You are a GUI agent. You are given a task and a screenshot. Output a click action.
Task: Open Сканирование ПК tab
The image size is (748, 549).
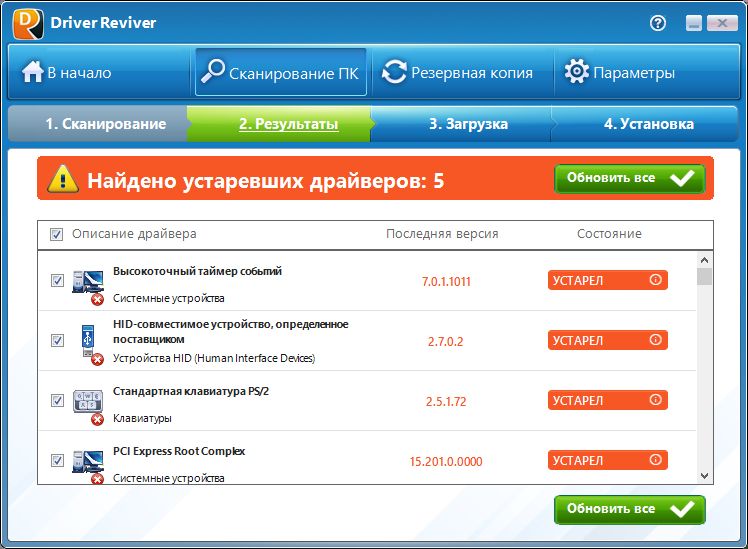pos(281,73)
